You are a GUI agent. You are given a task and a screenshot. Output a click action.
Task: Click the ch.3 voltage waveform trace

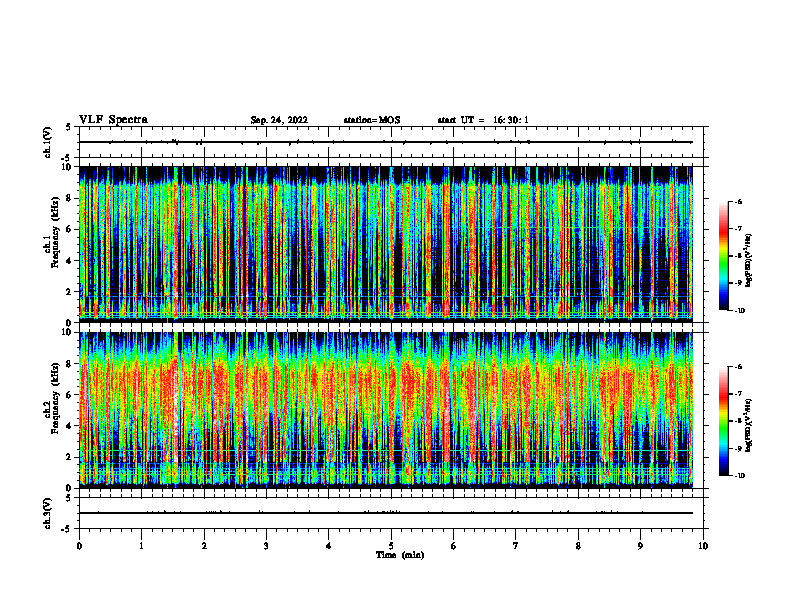[386, 513]
